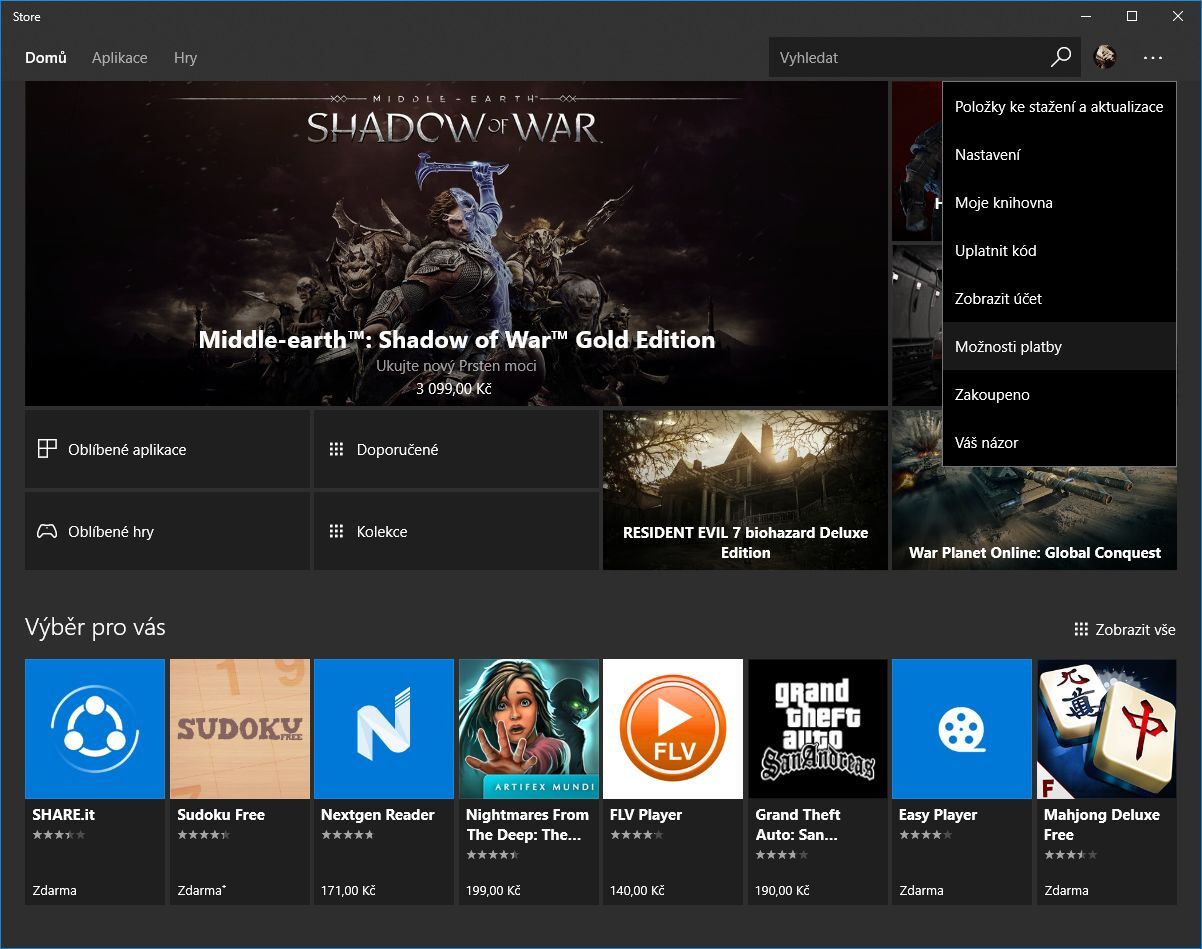Click the grid icon on Oblíbené aplikace tile
1202x949 pixels.
[x=47, y=449]
